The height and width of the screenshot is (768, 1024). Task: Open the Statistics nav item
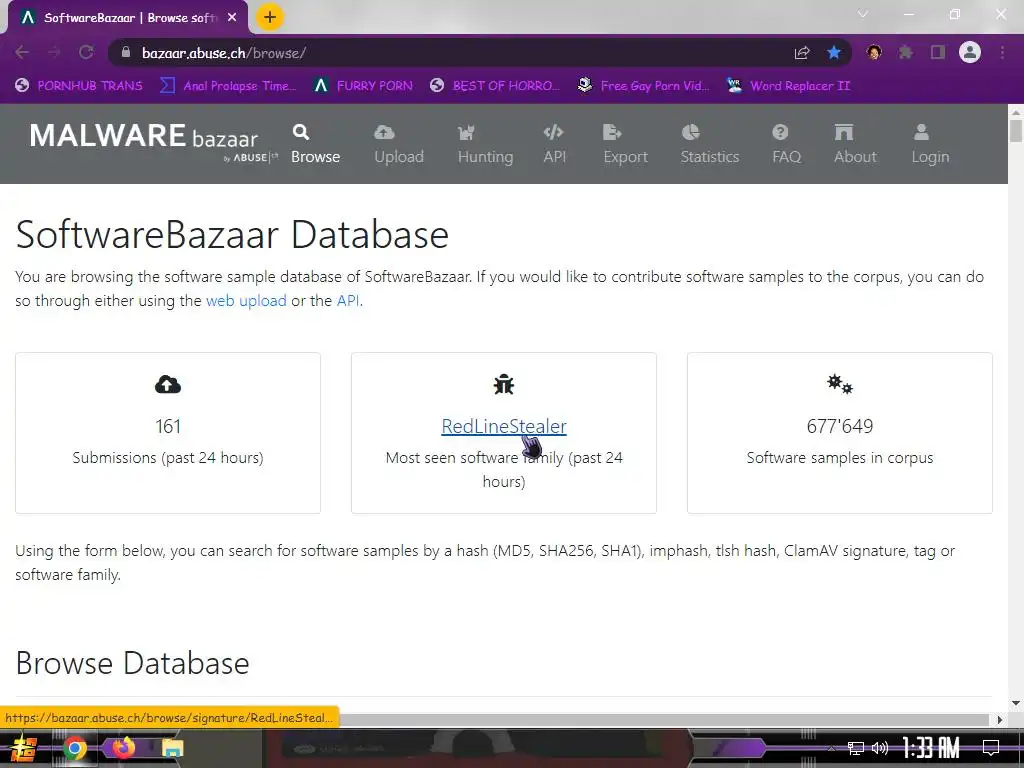[709, 144]
